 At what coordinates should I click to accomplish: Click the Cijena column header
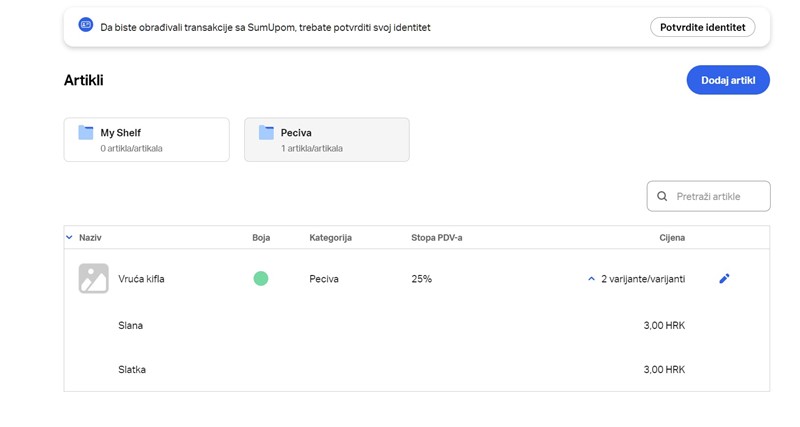coord(671,238)
